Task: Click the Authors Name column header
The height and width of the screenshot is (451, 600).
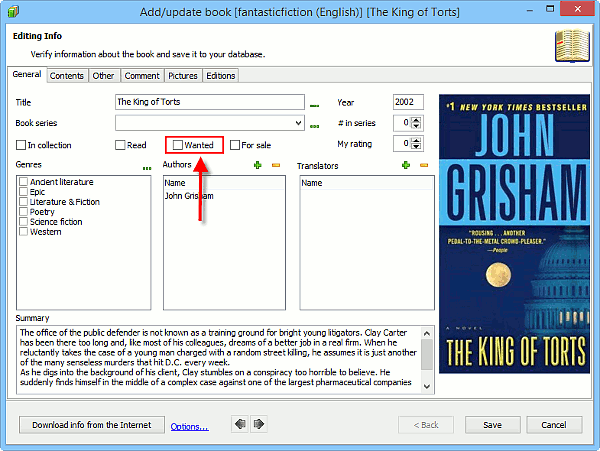Action: point(224,183)
